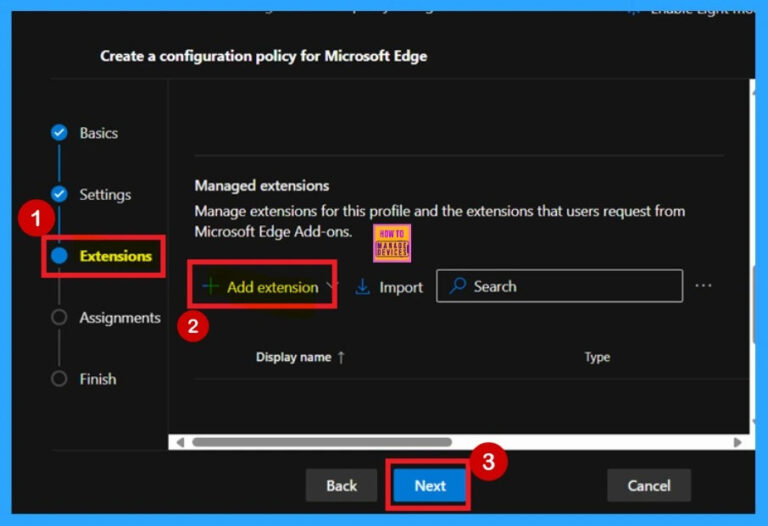This screenshot has width=768, height=526.
Task: Cancel the policy creation
Action: coord(649,485)
